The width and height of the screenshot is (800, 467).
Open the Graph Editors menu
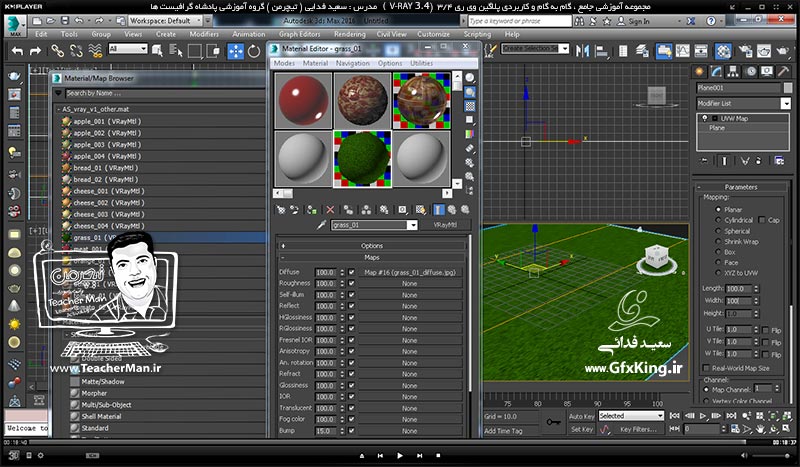299,34
